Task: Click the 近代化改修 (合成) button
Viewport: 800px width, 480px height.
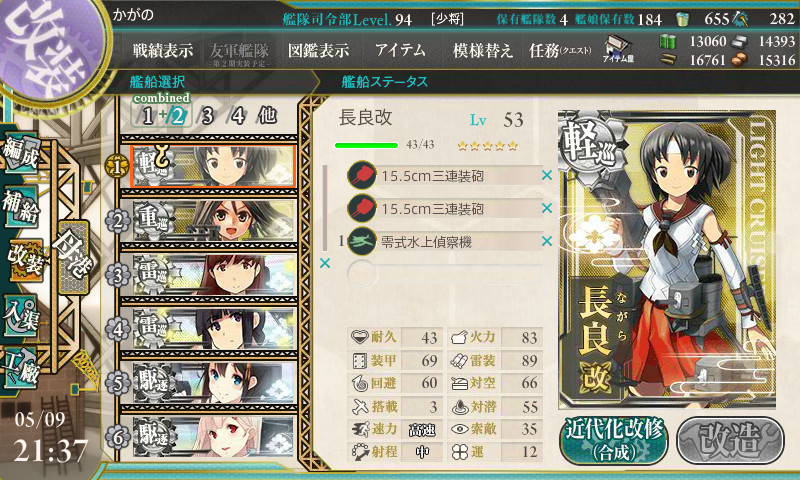Action: pyautogui.click(x=614, y=440)
